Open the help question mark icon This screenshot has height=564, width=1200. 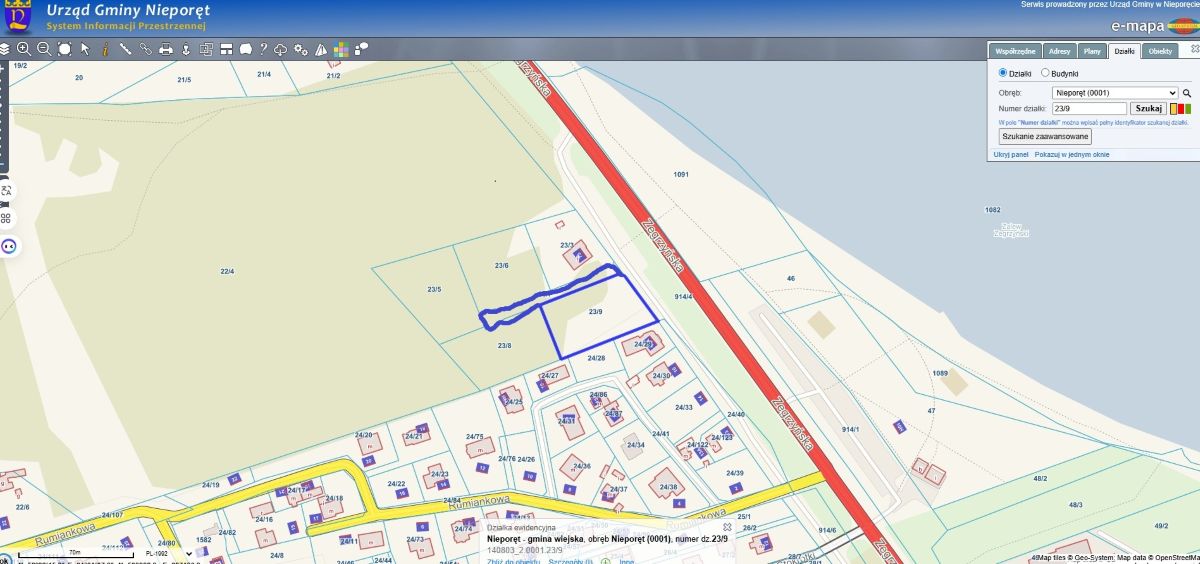click(263, 48)
